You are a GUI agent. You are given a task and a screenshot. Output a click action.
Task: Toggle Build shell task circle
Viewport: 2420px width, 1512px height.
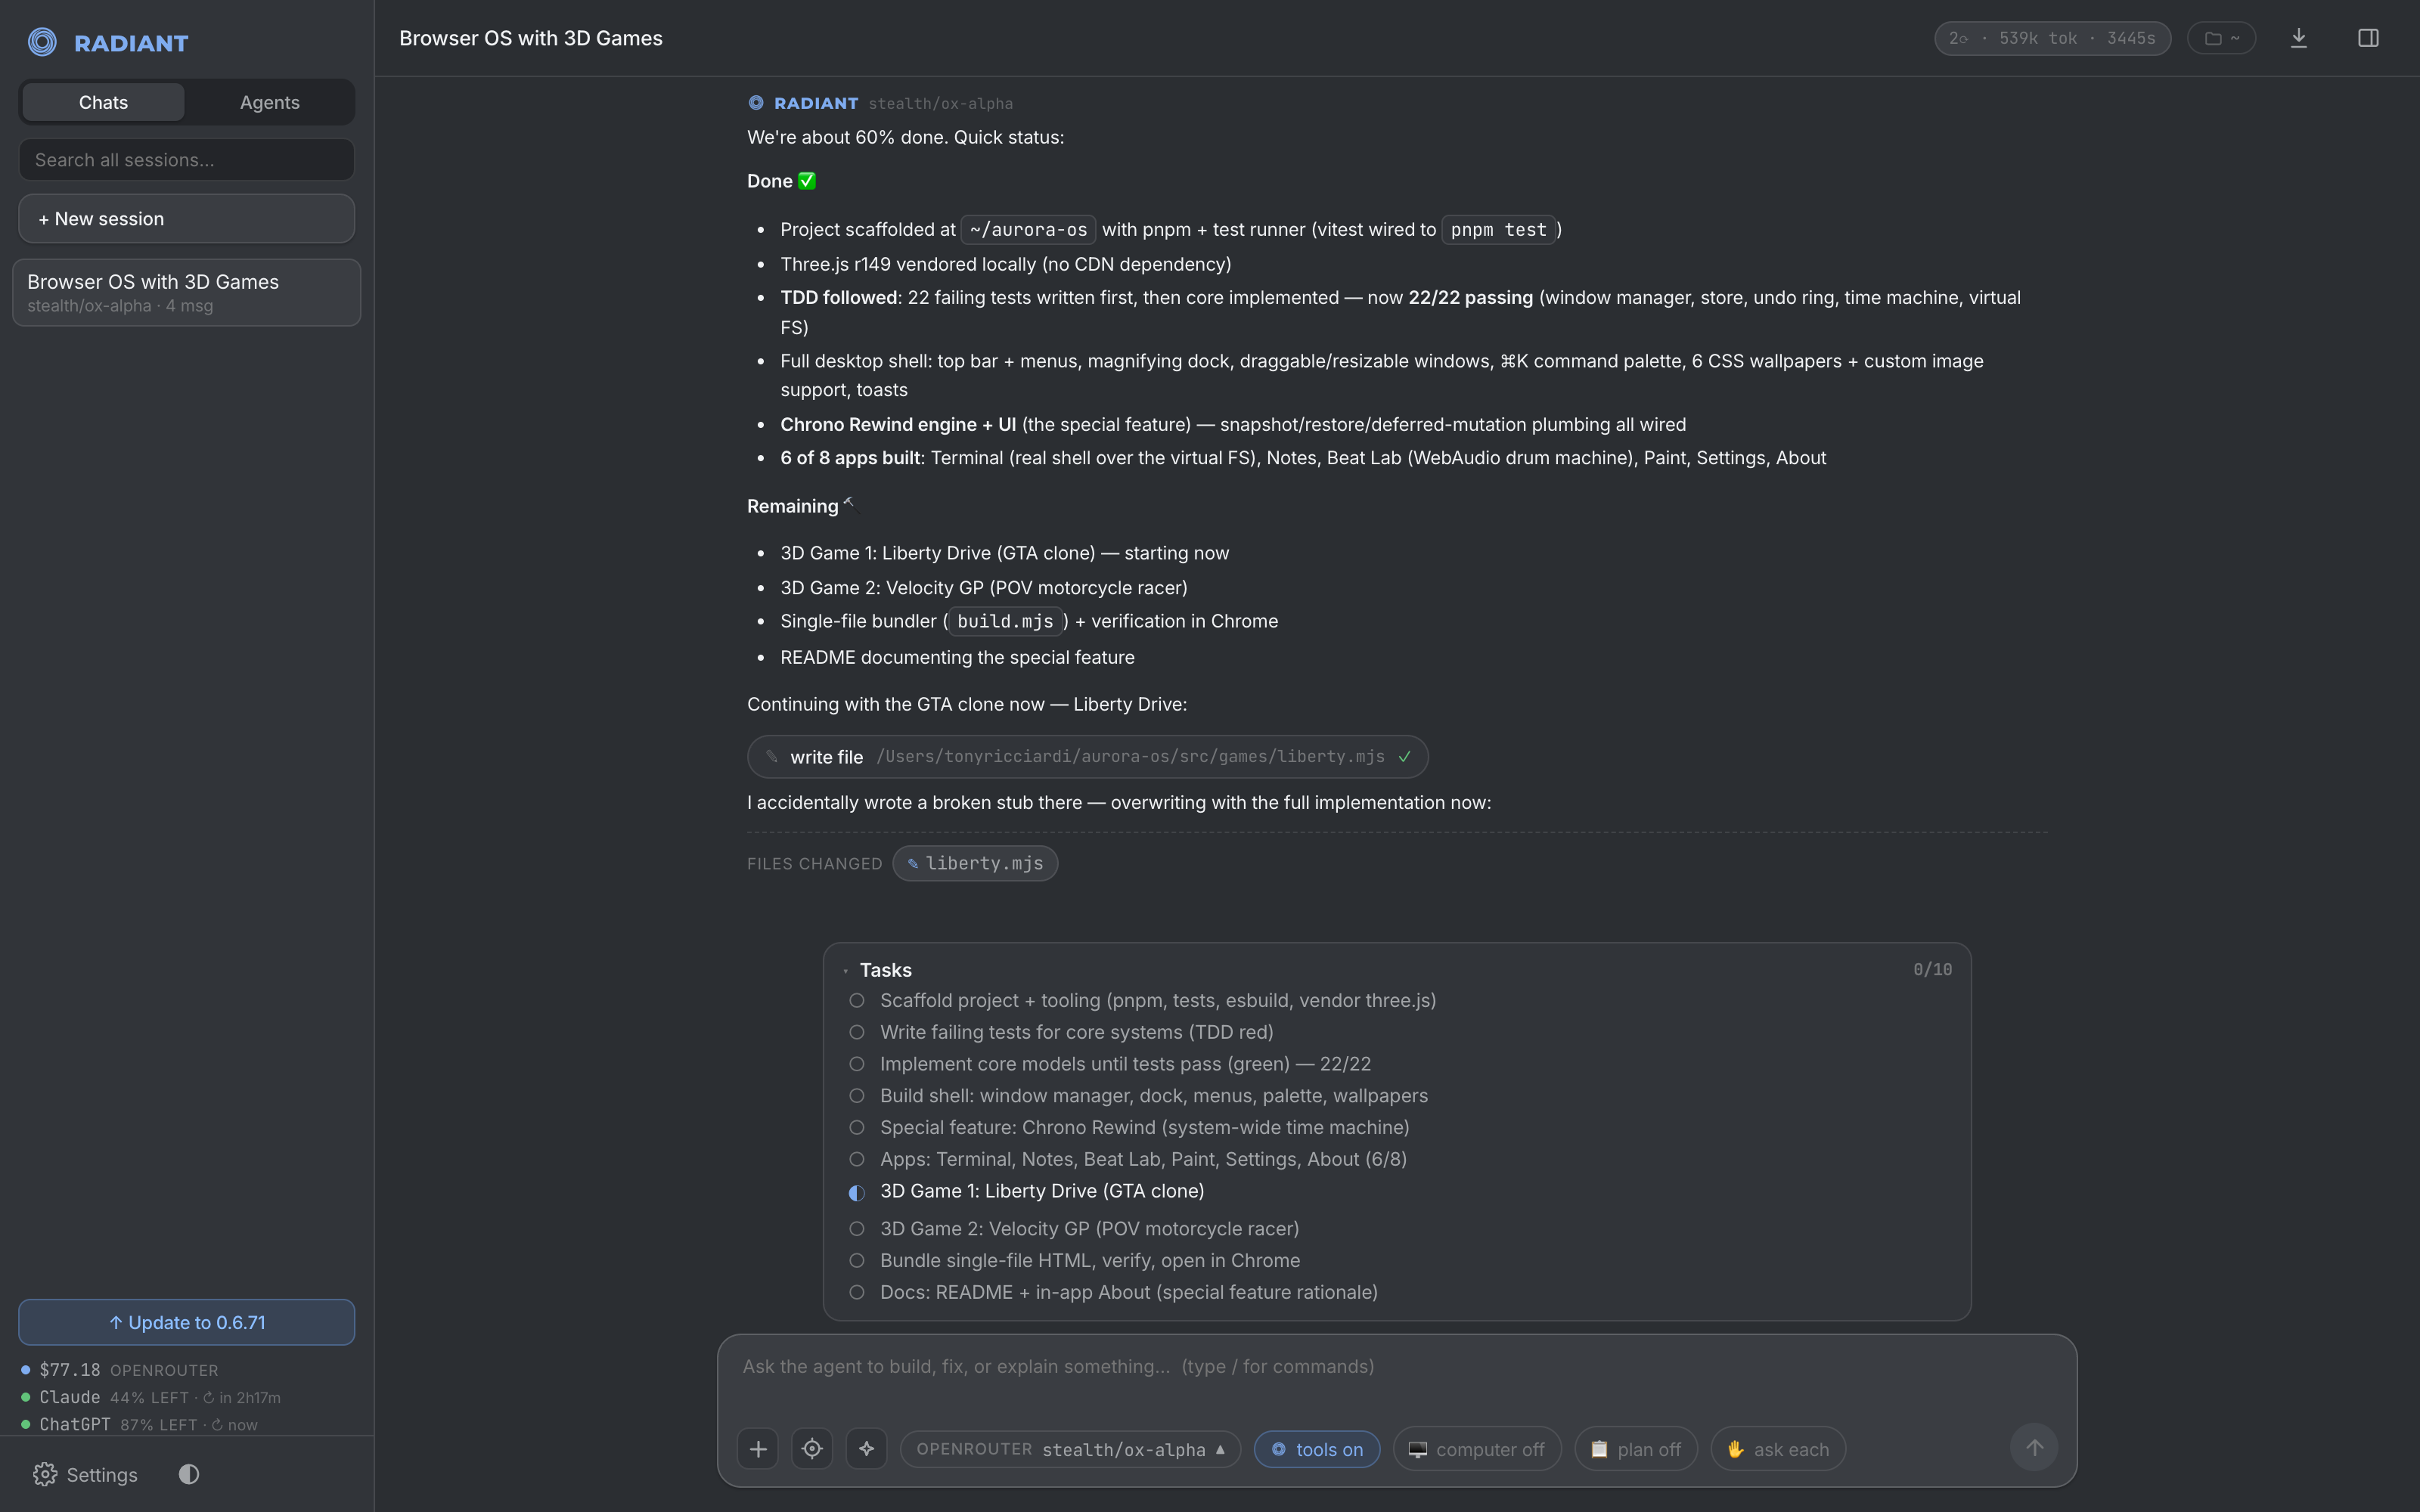point(857,1096)
